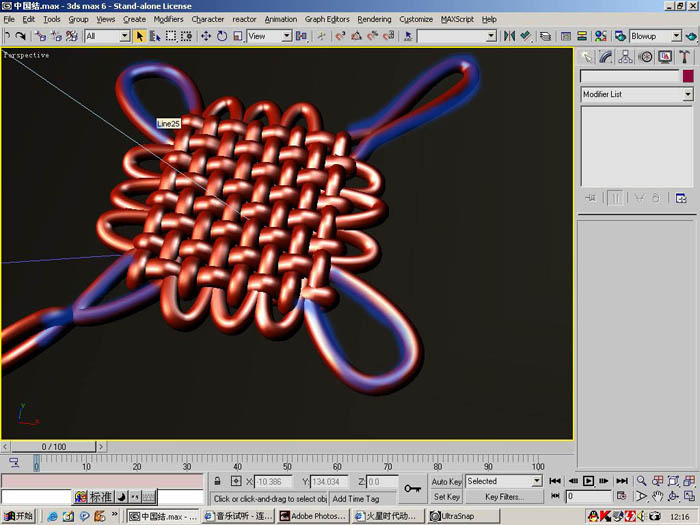Toggle the Percent Snap button
The width and height of the screenshot is (700, 525).
tap(372, 36)
